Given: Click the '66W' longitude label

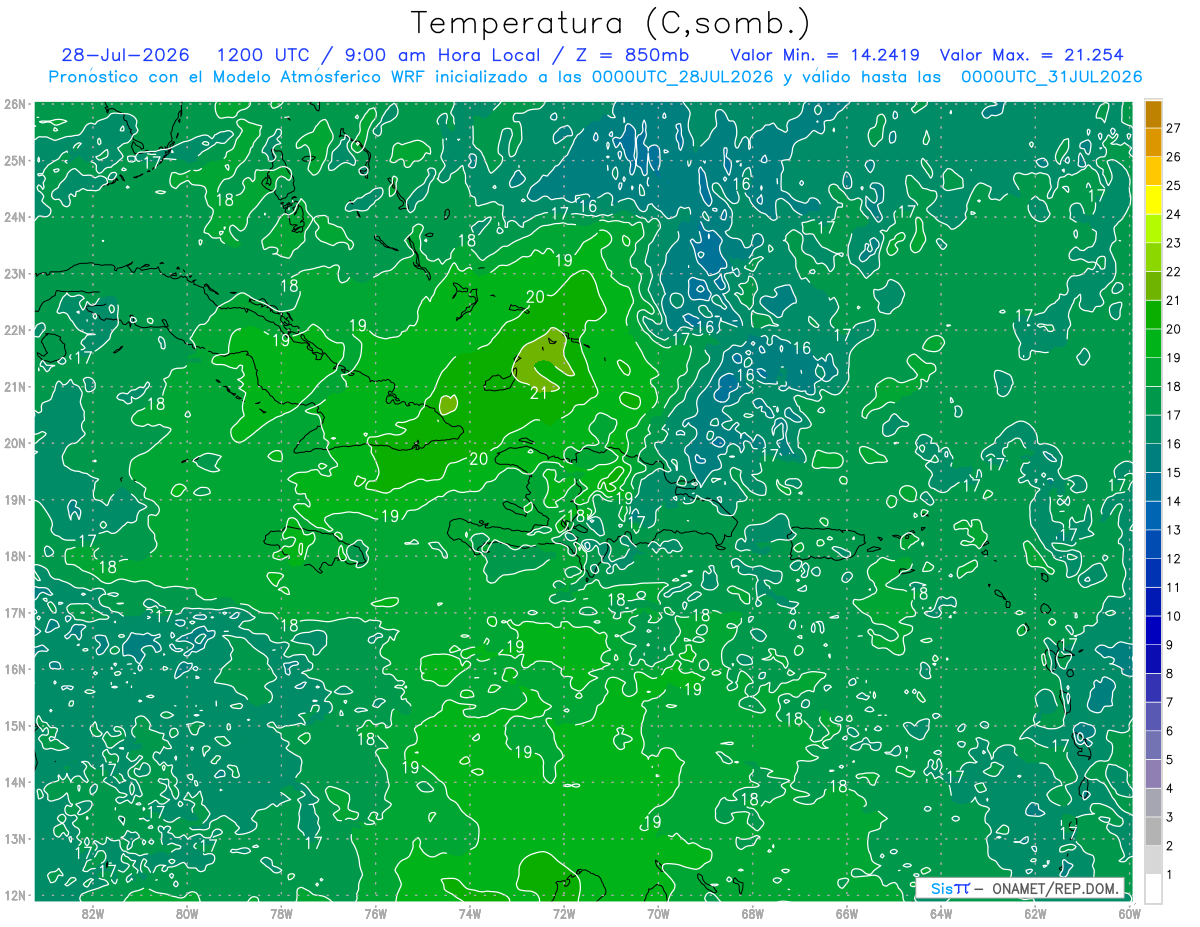Looking at the screenshot, I should [847, 913].
